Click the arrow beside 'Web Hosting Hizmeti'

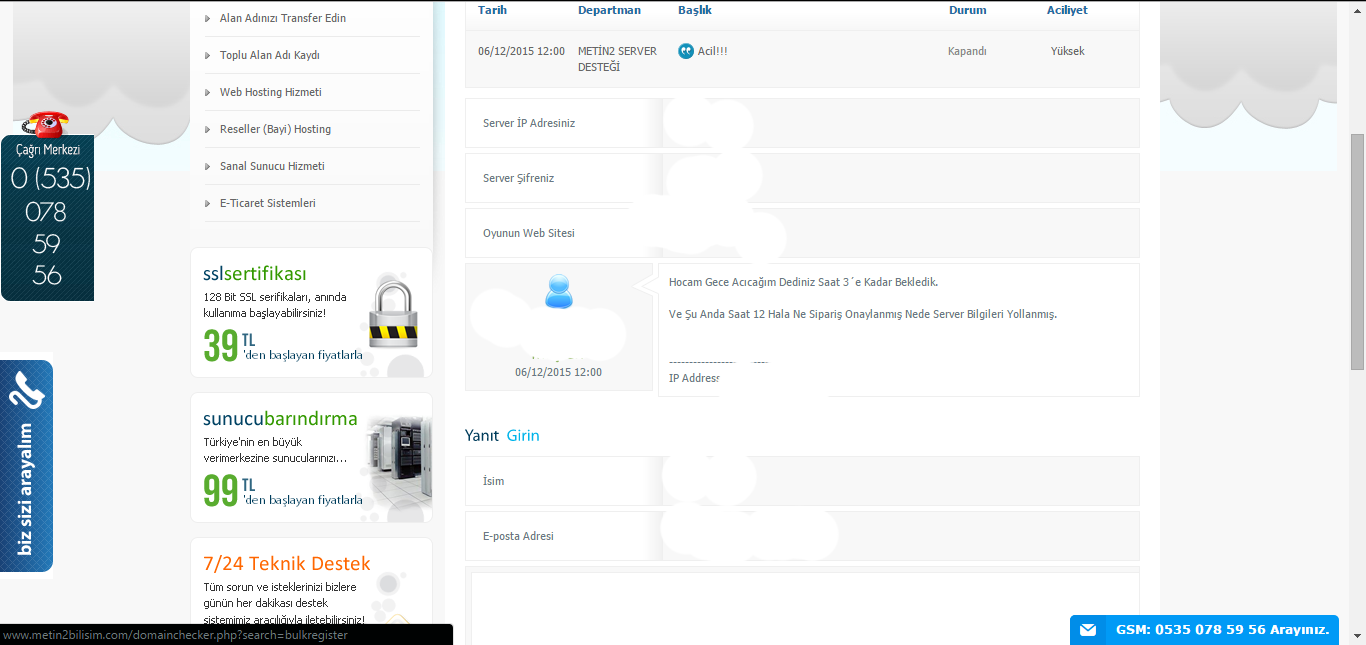[x=207, y=92]
